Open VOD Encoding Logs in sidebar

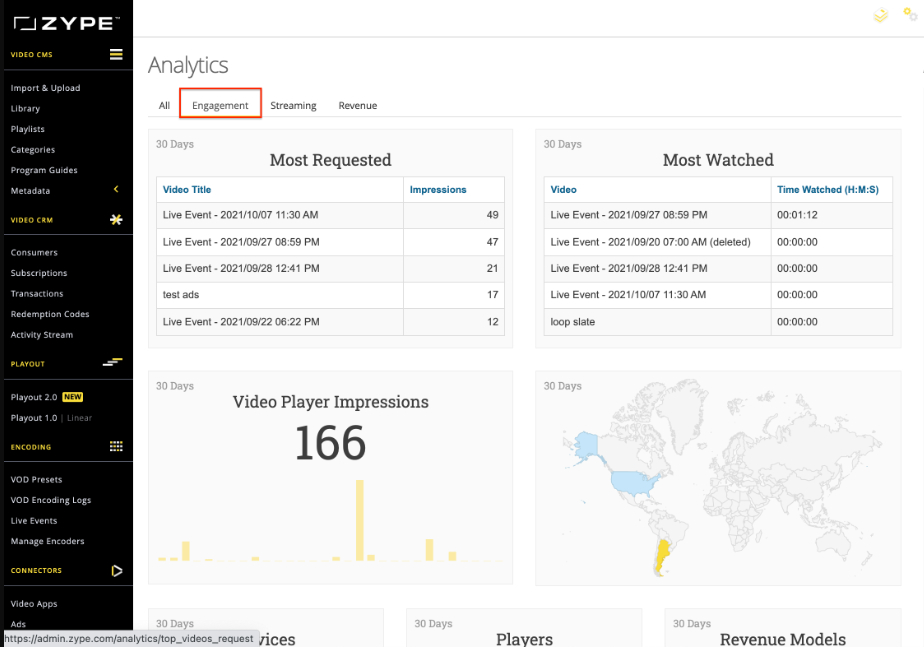(x=51, y=500)
